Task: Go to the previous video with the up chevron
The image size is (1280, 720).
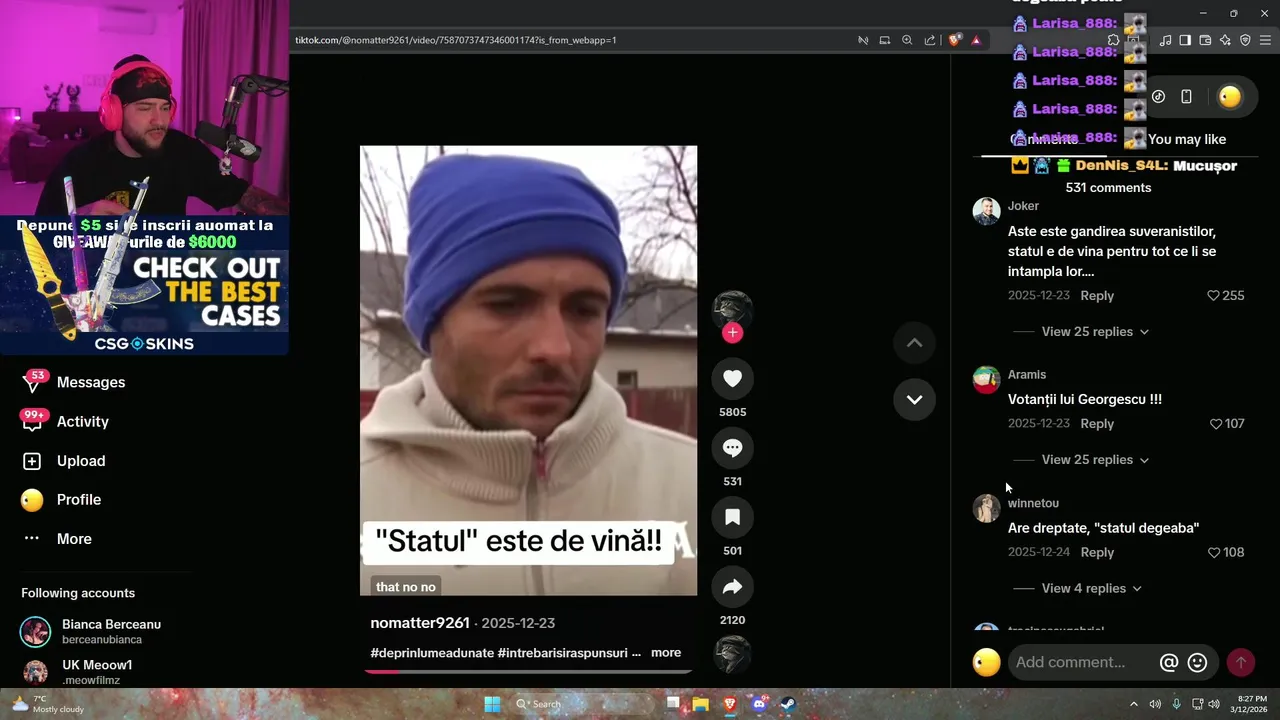Action: (914, 343)
